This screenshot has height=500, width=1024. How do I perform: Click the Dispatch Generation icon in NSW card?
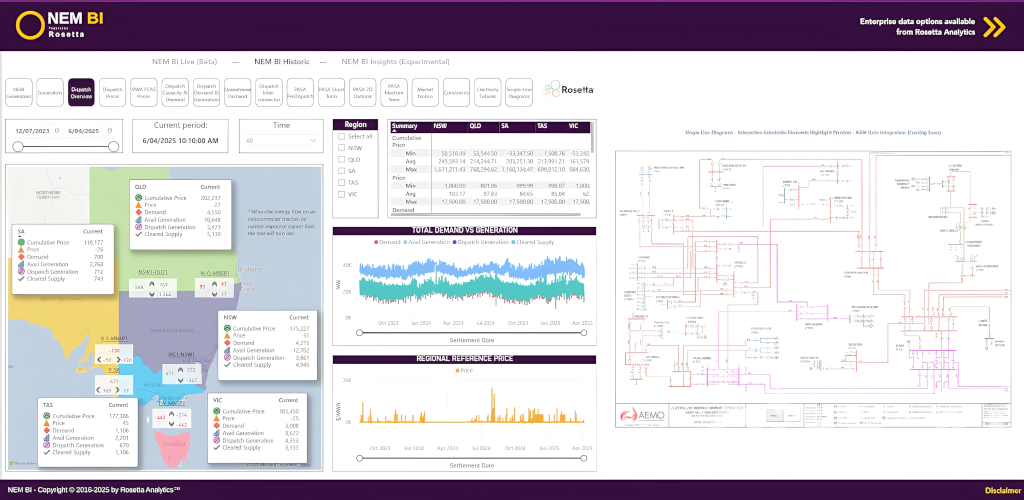point(227,357)
